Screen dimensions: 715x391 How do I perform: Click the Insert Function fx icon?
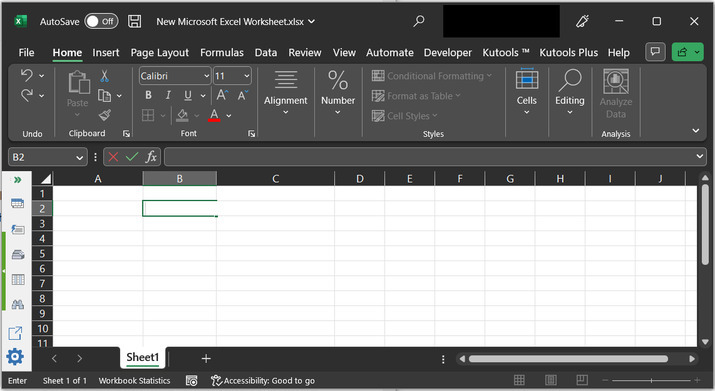coord(151,157)
